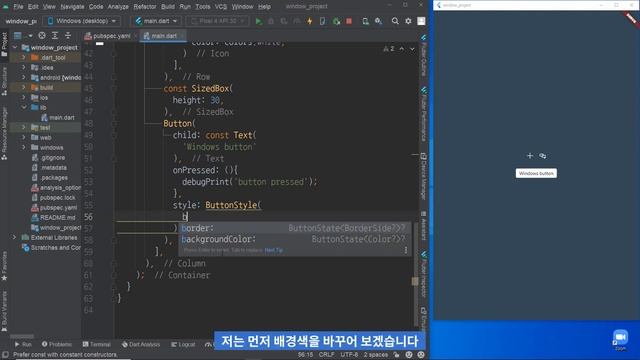Open IDE settings gear icon
640x360 pixels.
(x=408, y=21)
